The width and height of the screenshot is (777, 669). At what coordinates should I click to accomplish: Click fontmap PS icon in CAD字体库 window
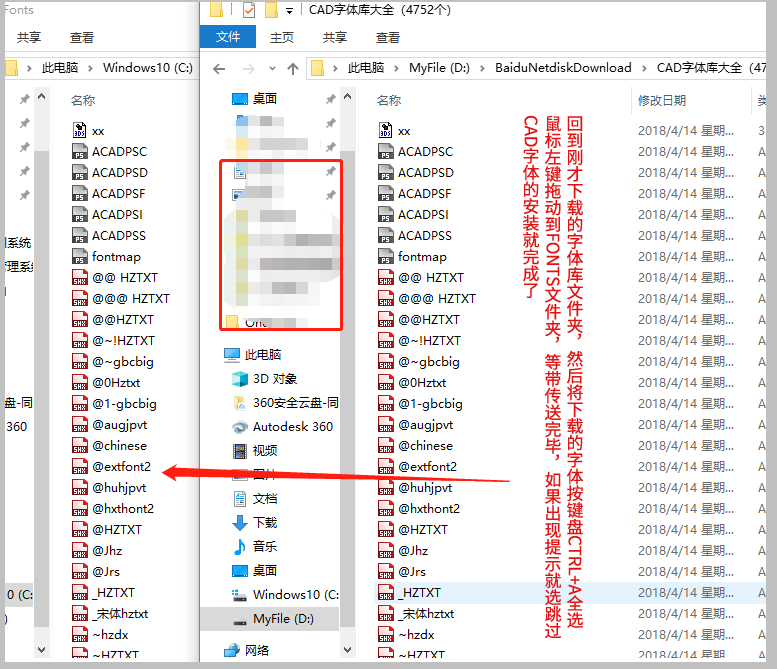pos(386,256)
